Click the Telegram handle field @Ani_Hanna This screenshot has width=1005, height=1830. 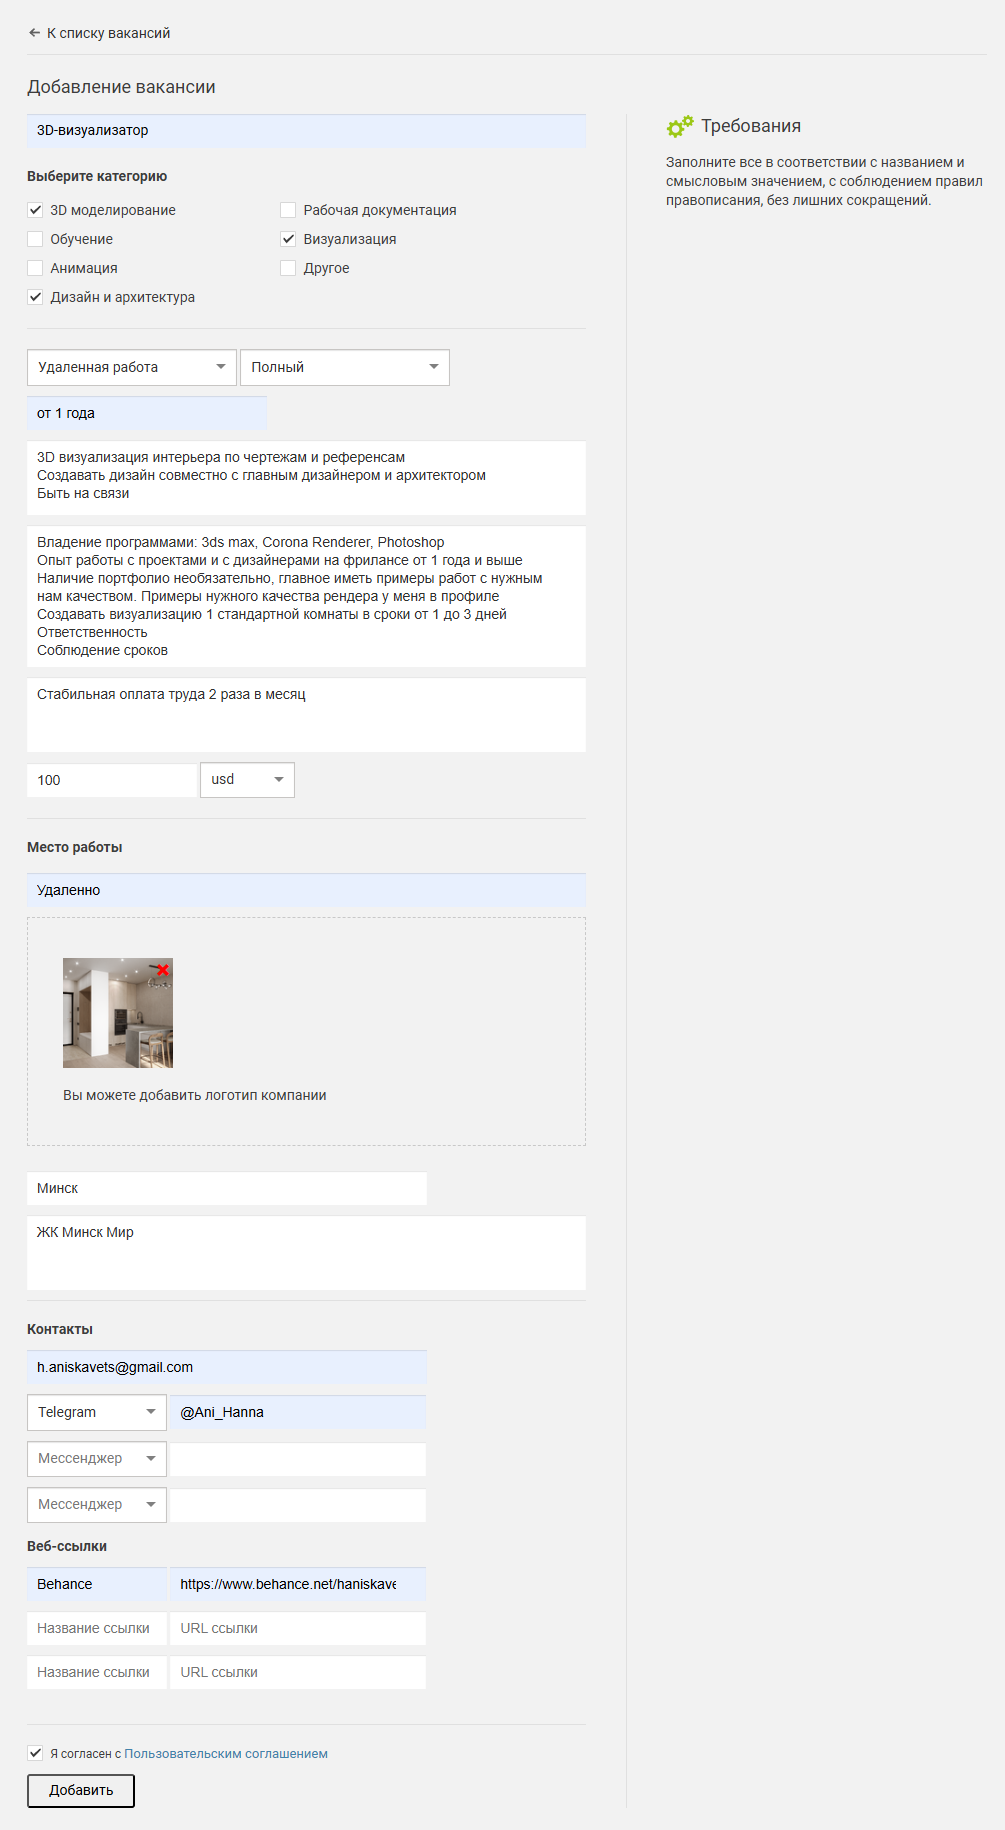[x=298, y=1413]
